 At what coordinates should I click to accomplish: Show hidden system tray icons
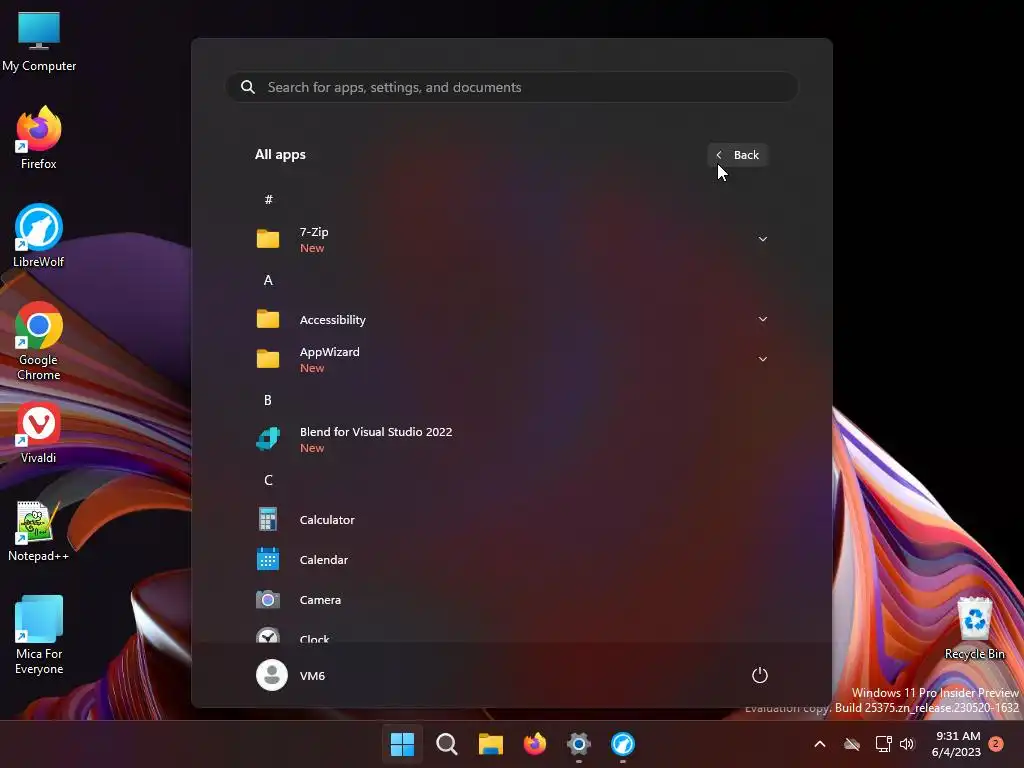click(820, 744)
